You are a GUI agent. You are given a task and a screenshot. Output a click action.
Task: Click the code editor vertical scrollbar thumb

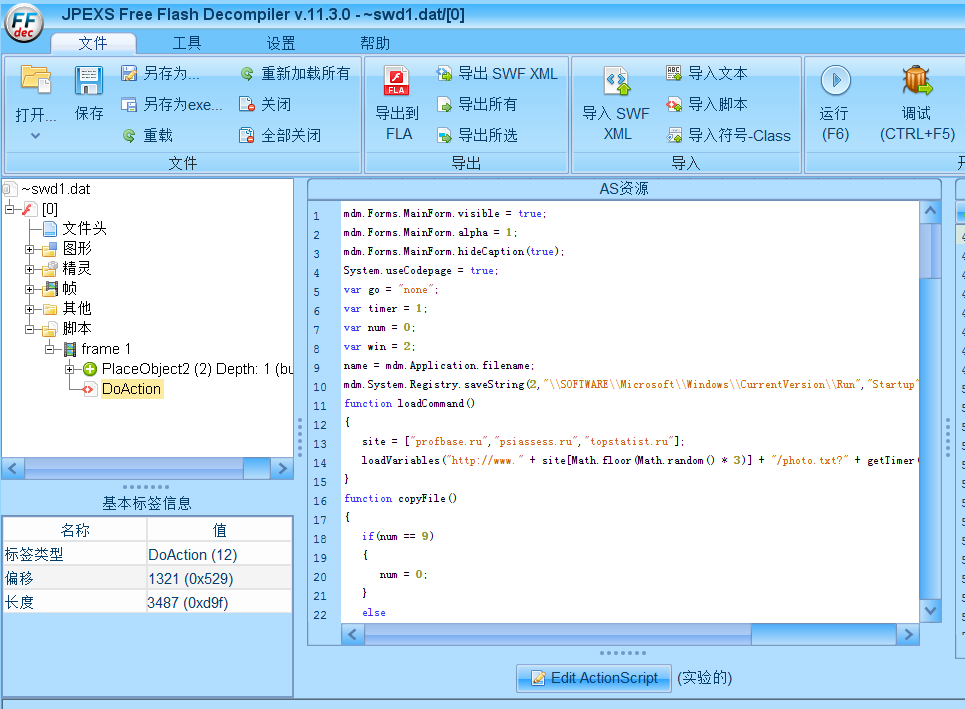point(931,251)
